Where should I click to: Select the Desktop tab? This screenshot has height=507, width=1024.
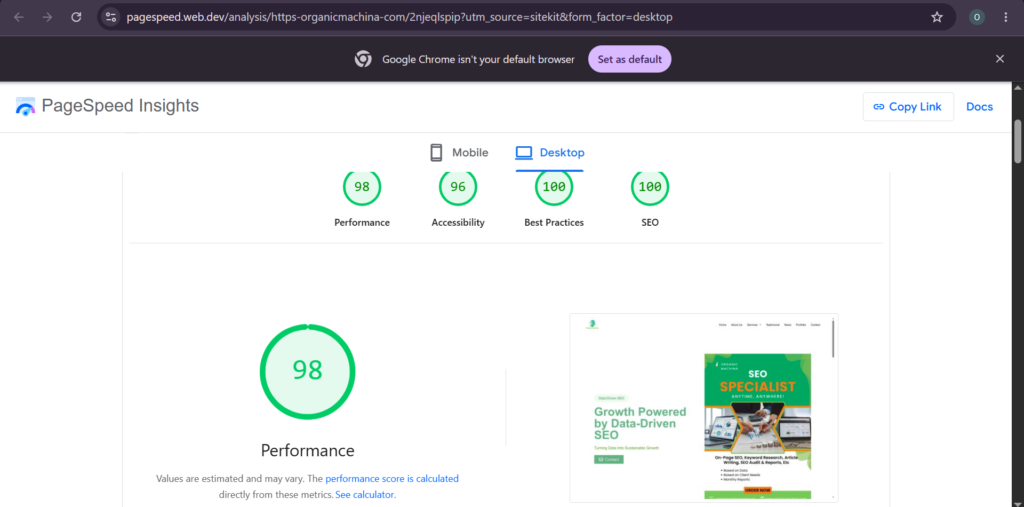tap(550, 153)
